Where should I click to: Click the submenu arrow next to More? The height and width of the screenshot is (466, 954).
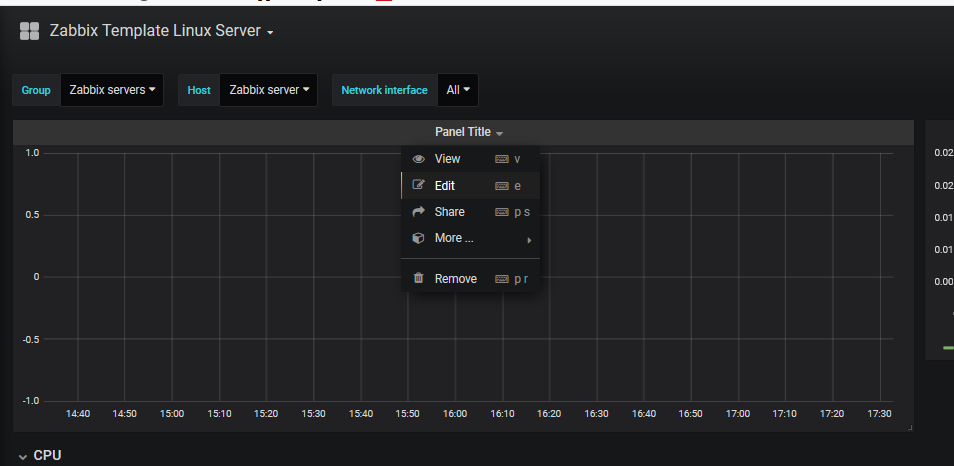[529, 240]
